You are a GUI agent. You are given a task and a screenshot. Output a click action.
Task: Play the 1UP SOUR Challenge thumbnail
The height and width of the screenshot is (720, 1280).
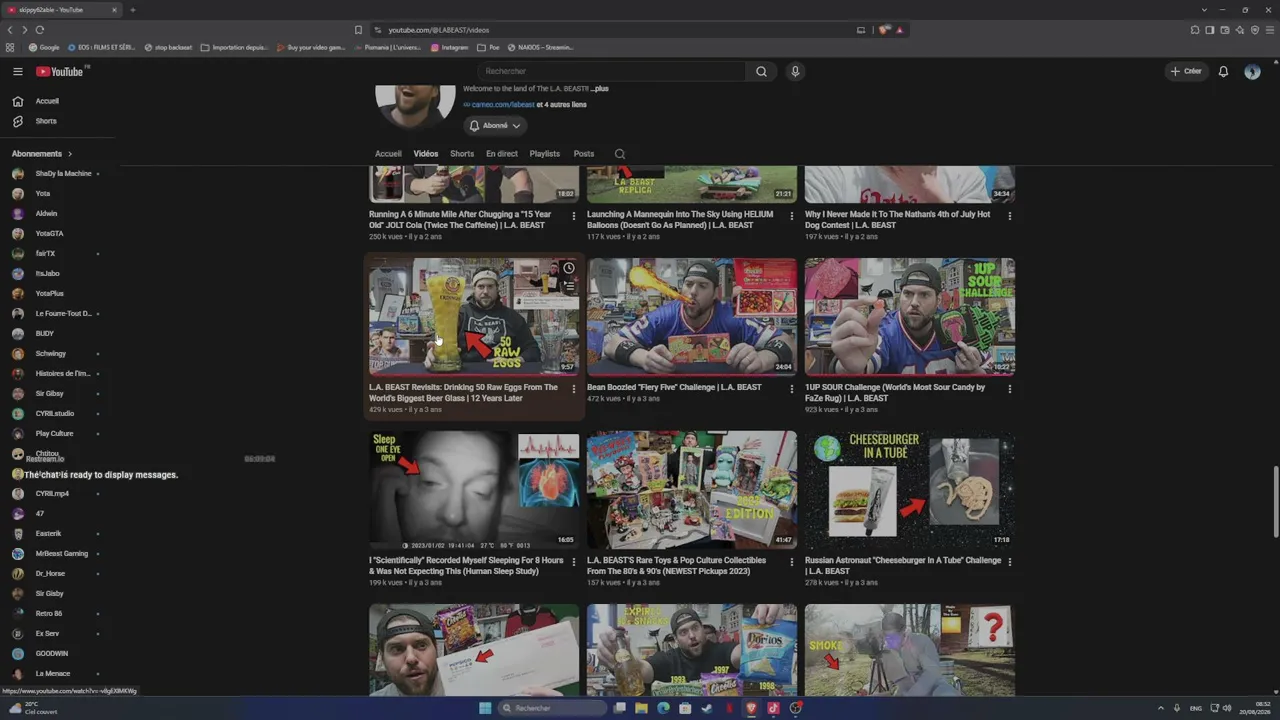click(x=910, y=317)
